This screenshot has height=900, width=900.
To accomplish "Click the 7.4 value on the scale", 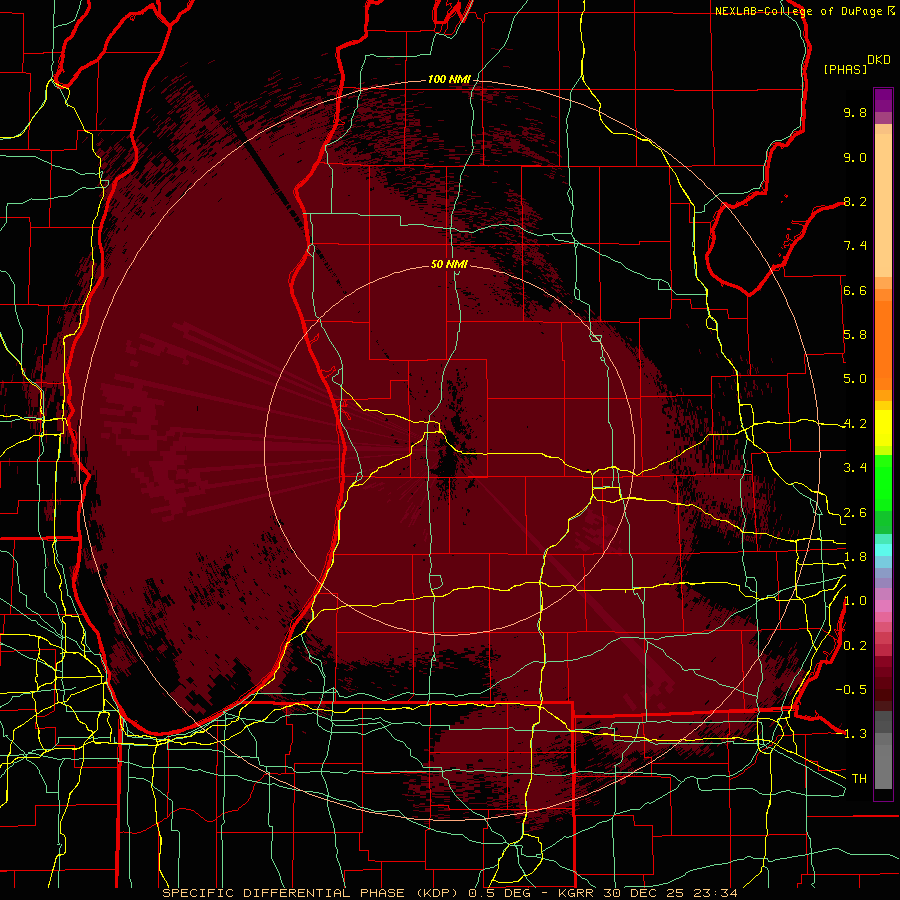I will coord(855,246).
